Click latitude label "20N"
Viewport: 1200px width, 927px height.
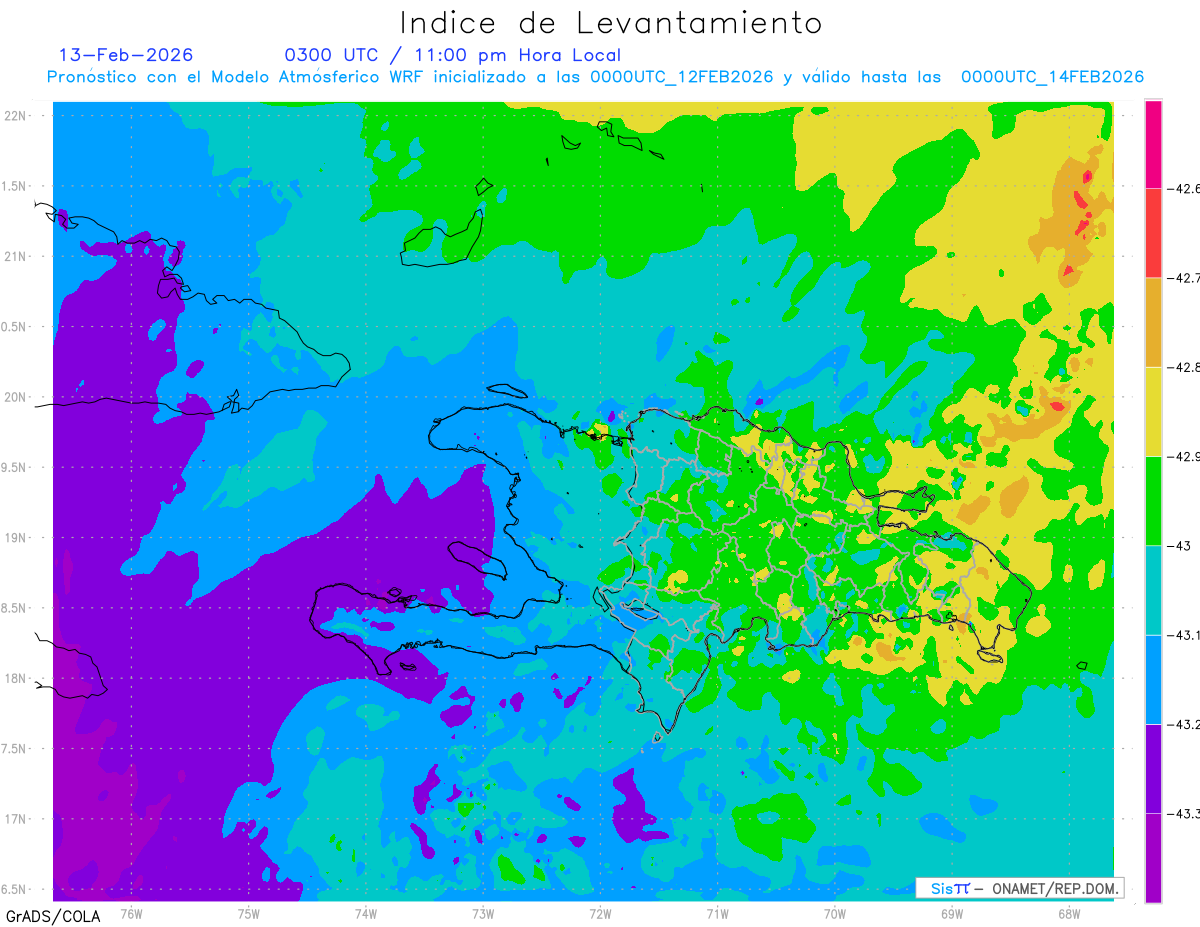click(x=15, y=397)
